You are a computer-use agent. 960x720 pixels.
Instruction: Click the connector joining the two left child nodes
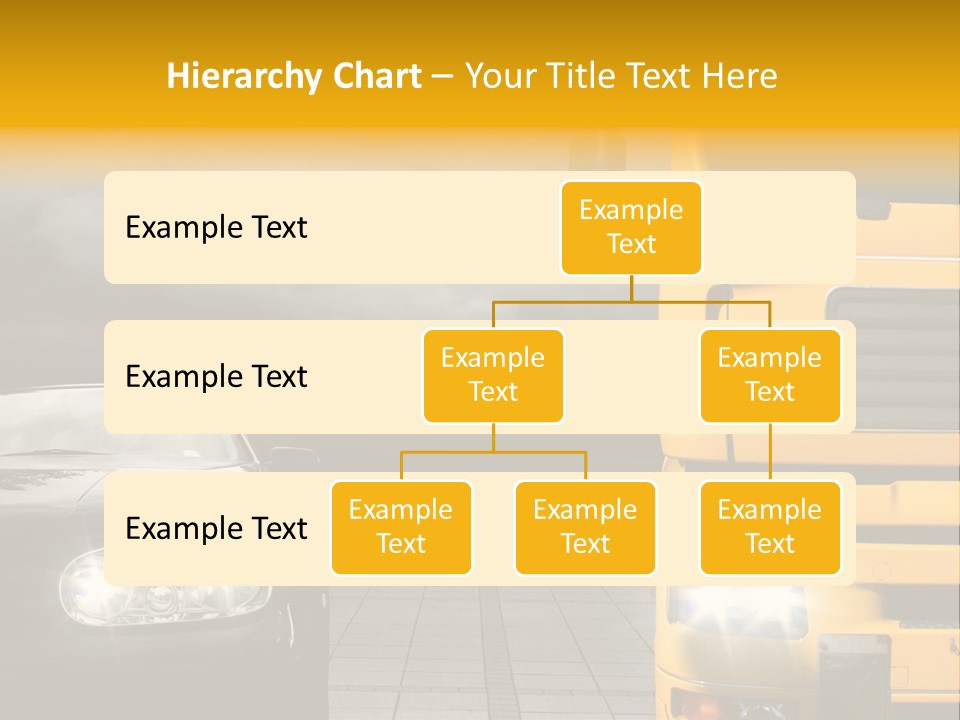[493, 452]
